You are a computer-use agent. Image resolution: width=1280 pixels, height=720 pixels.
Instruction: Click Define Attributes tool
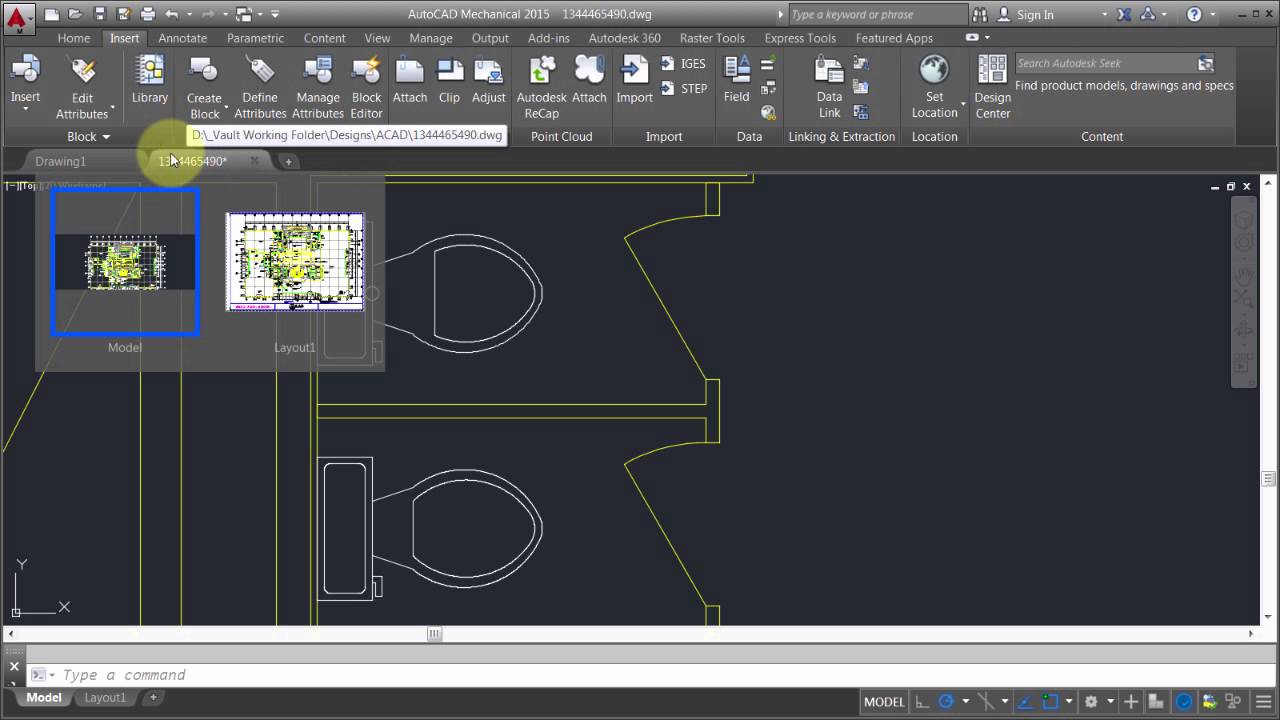tap(260, 88)
